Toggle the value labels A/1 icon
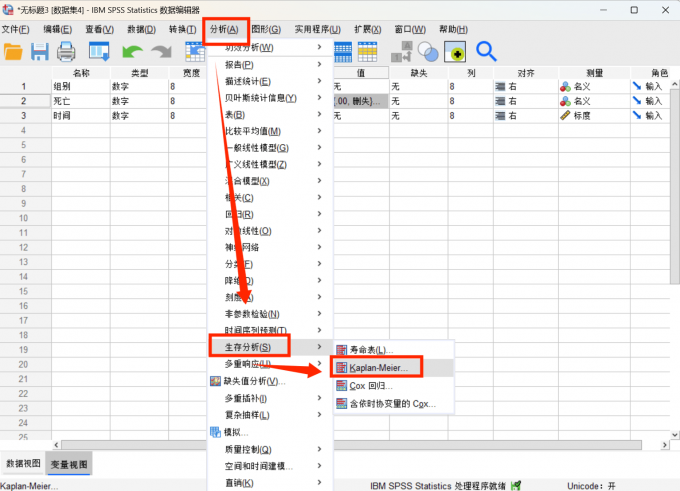 point(402,52)
